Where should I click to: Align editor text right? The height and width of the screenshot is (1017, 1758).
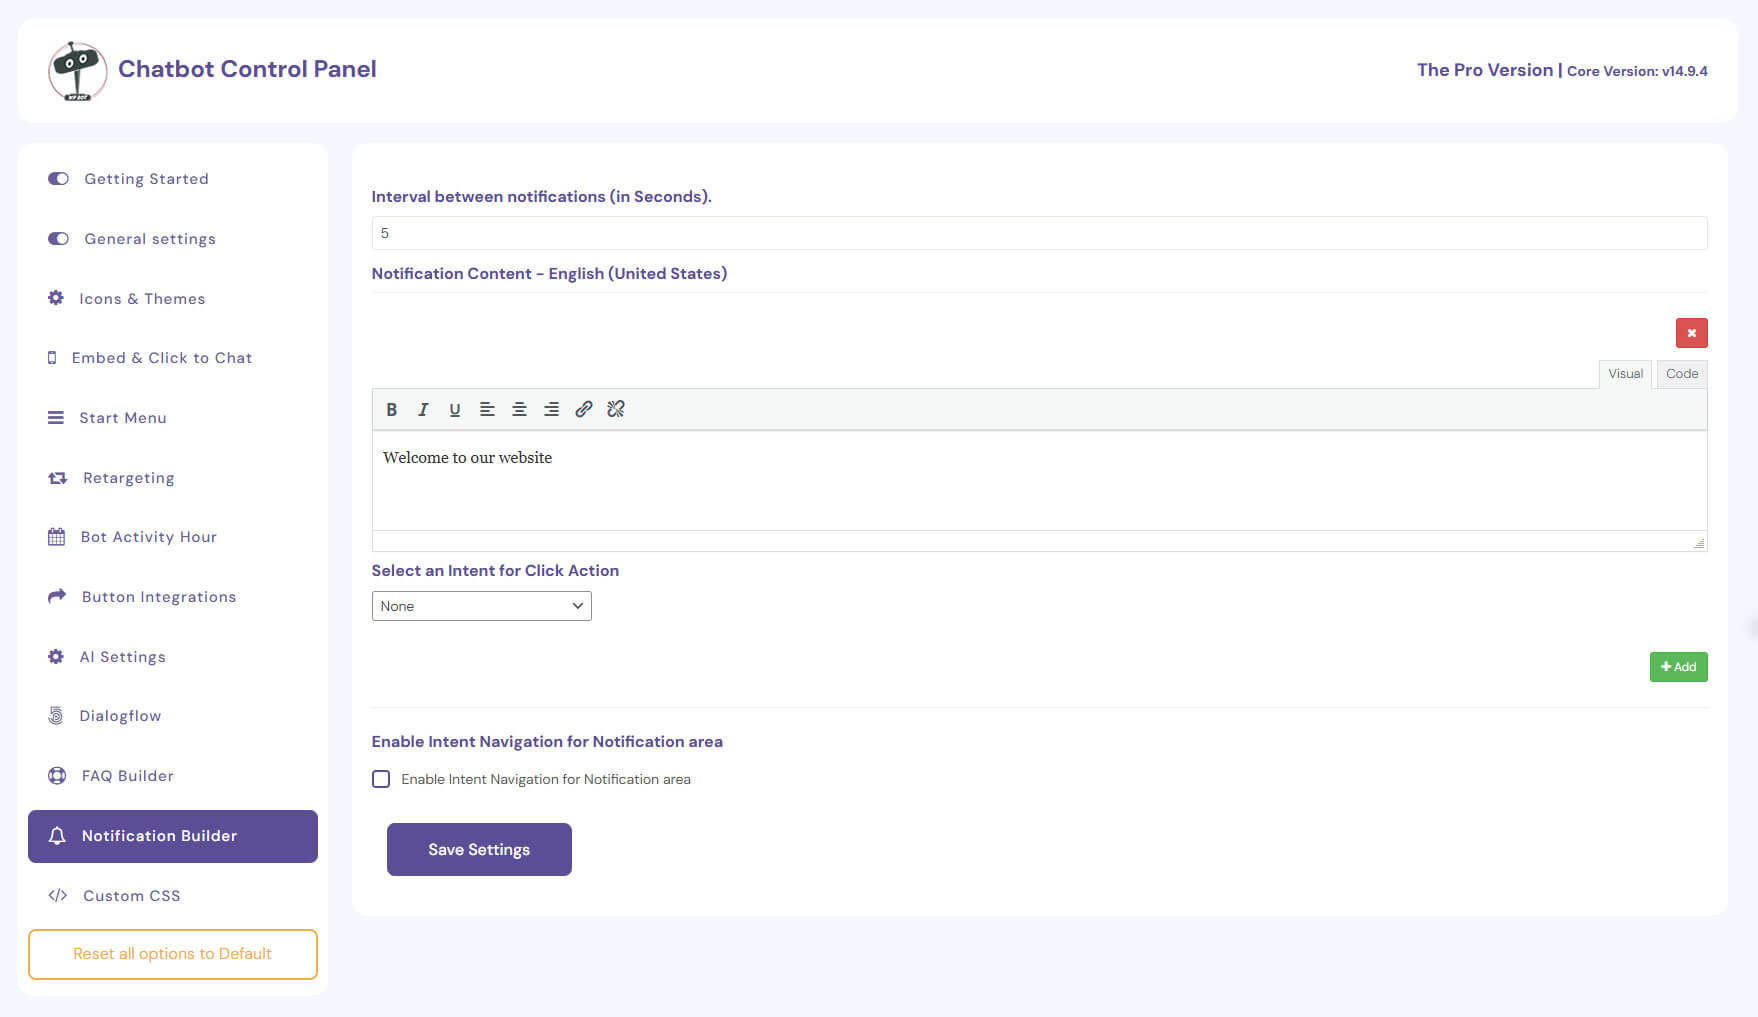click(551, 409)
